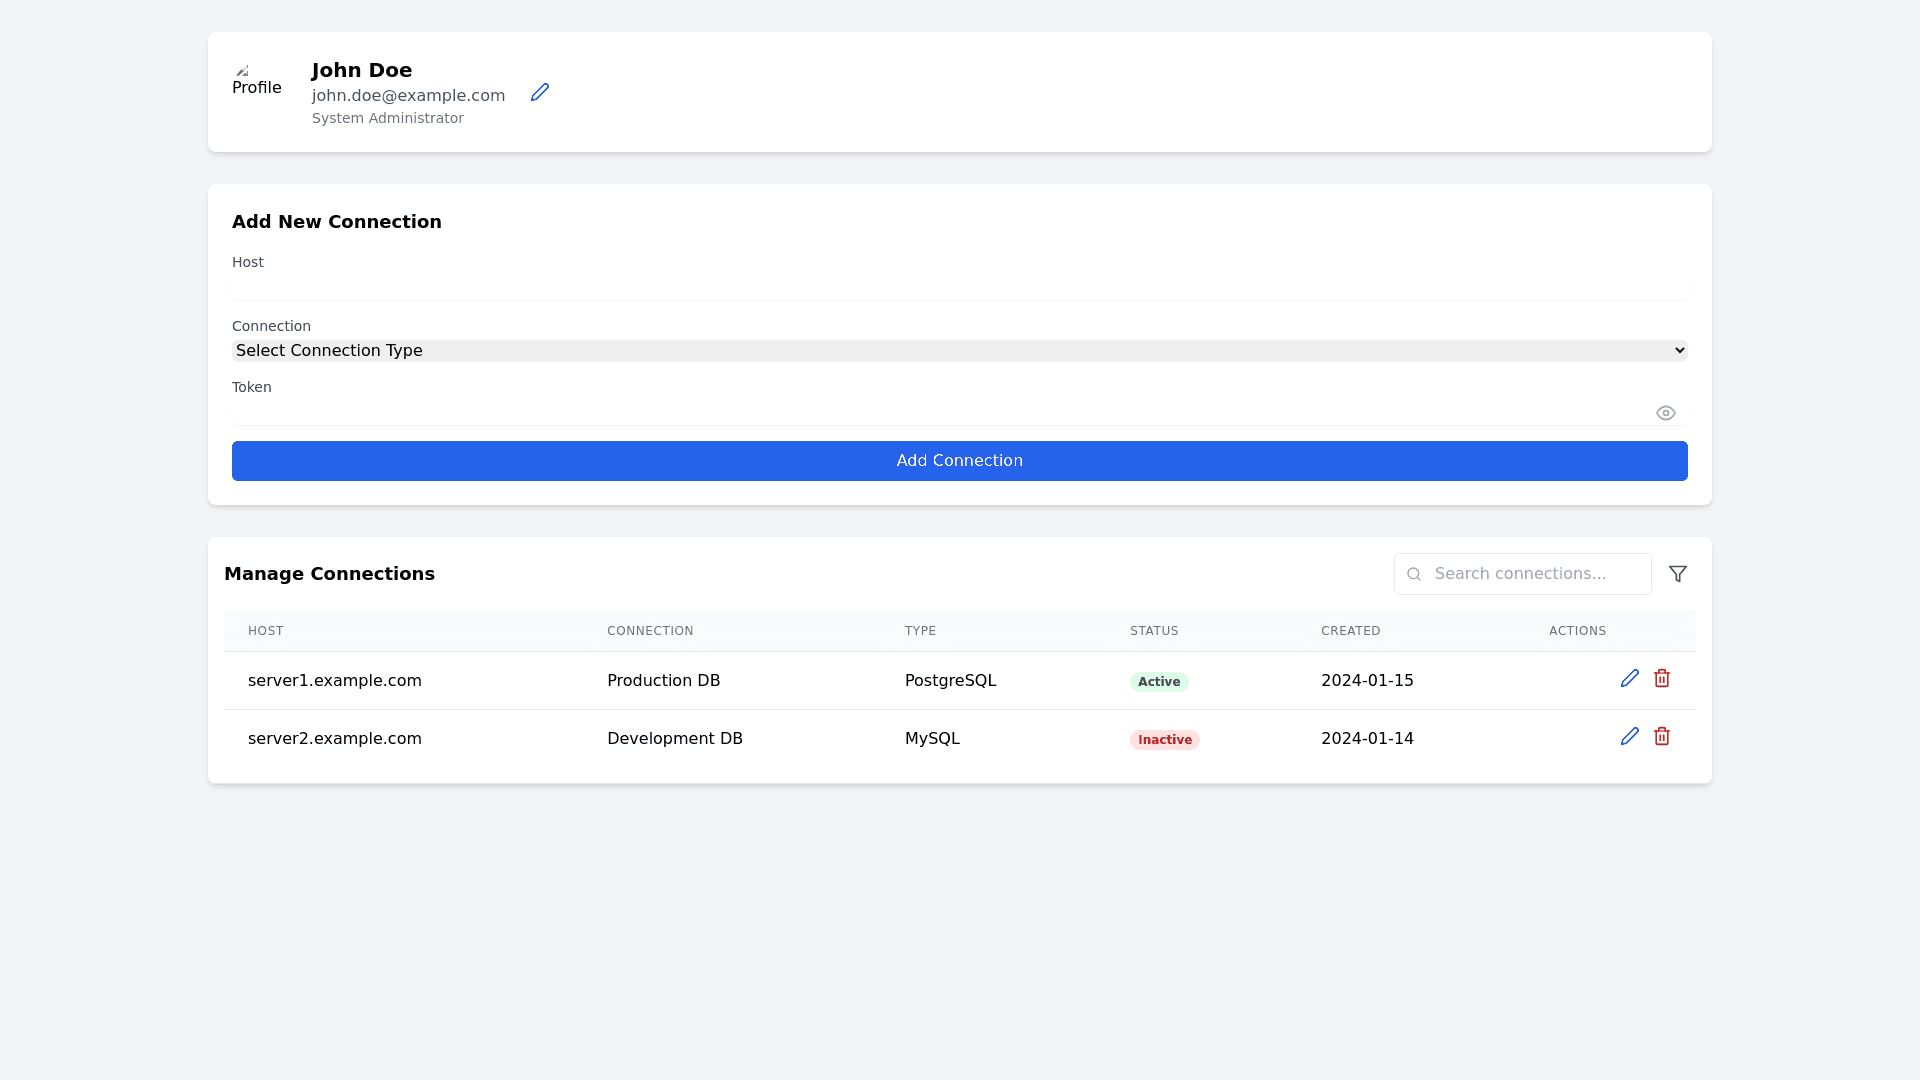Click the john.doe@example.com email text
Screen dimensions: 1920x1080
click(x=408, y=96)
